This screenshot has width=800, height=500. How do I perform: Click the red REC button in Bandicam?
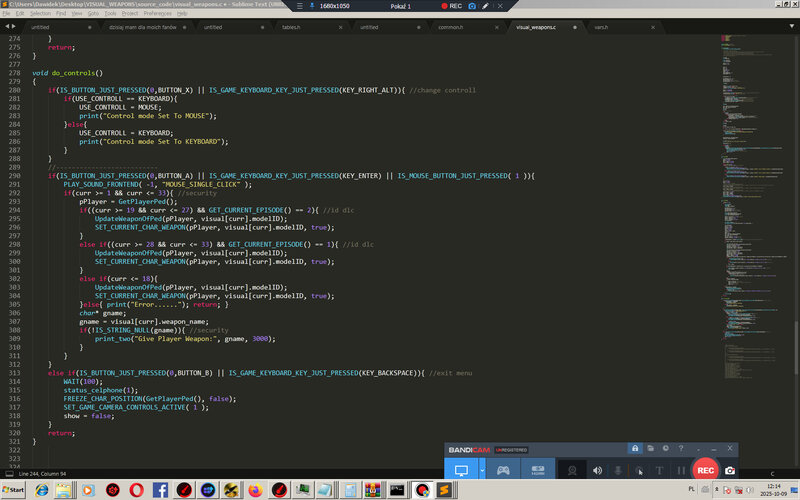(705, 470)
